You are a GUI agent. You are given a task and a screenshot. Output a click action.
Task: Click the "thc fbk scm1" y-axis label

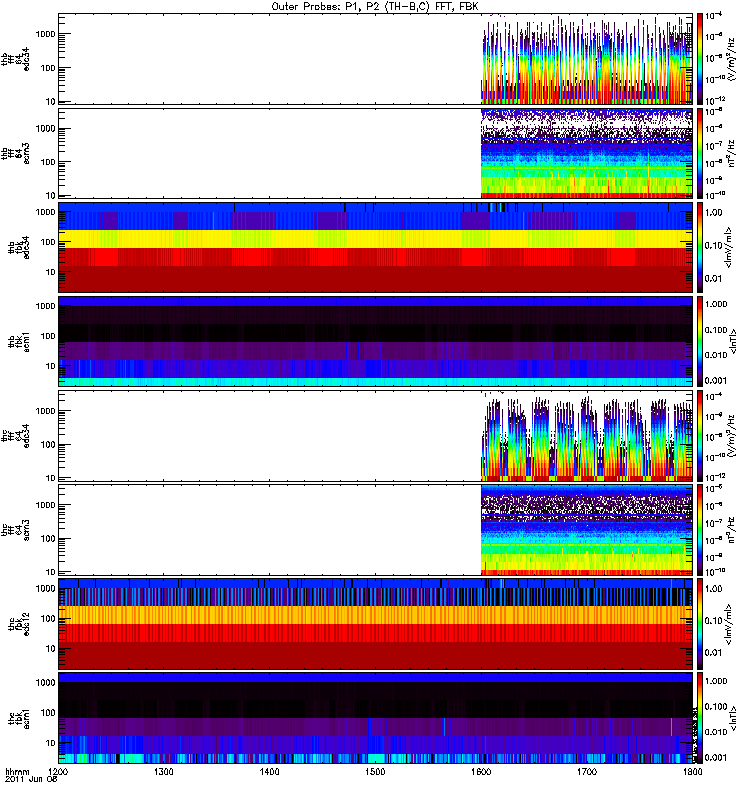[x=18, y=718]
